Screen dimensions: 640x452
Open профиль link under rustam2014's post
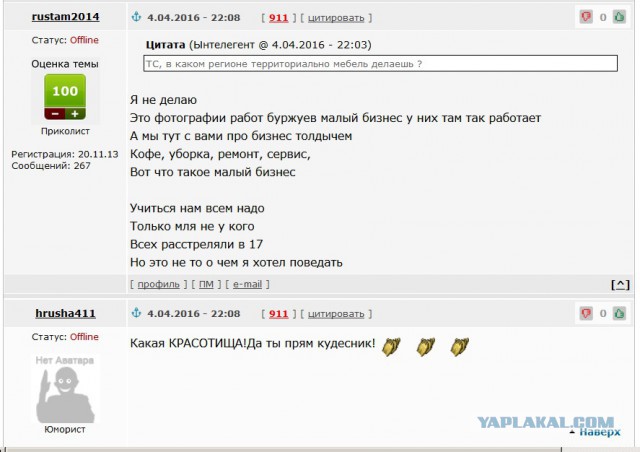point(158,284)
